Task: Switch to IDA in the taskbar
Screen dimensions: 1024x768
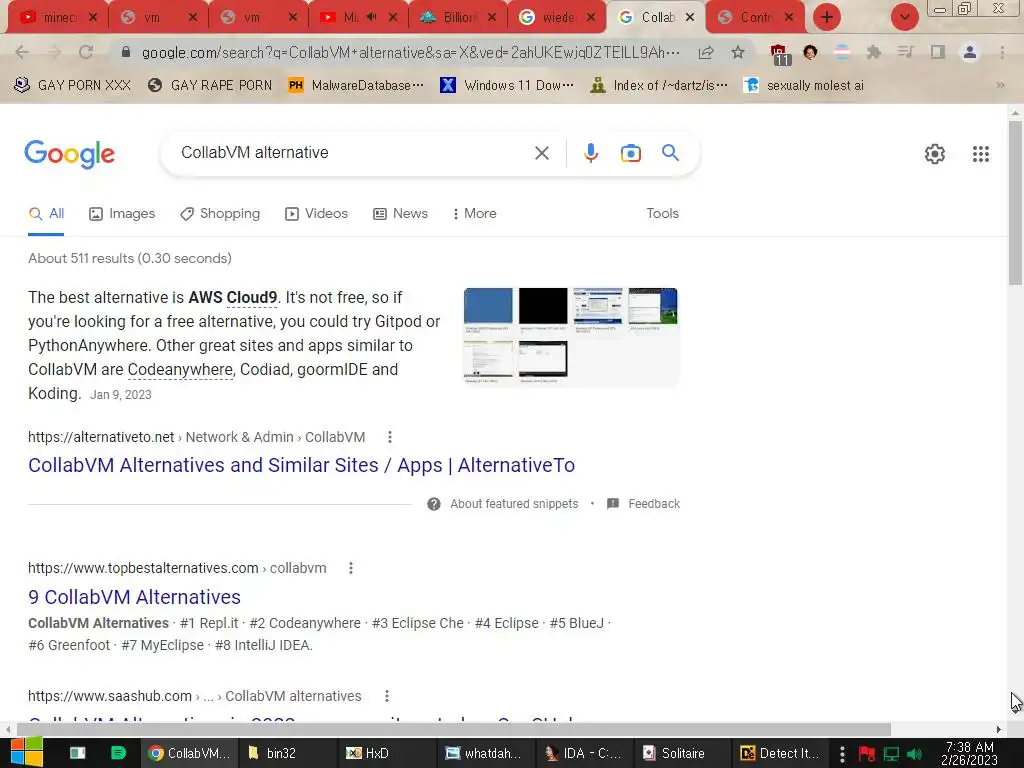Action: click(584, 753)
